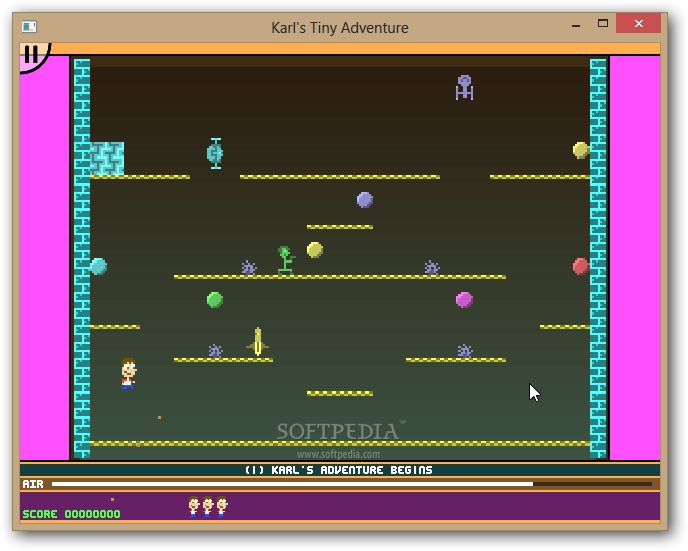
Task: Click the Karl player character sprite
Action: pyautogui.click(x=129, y=373)
